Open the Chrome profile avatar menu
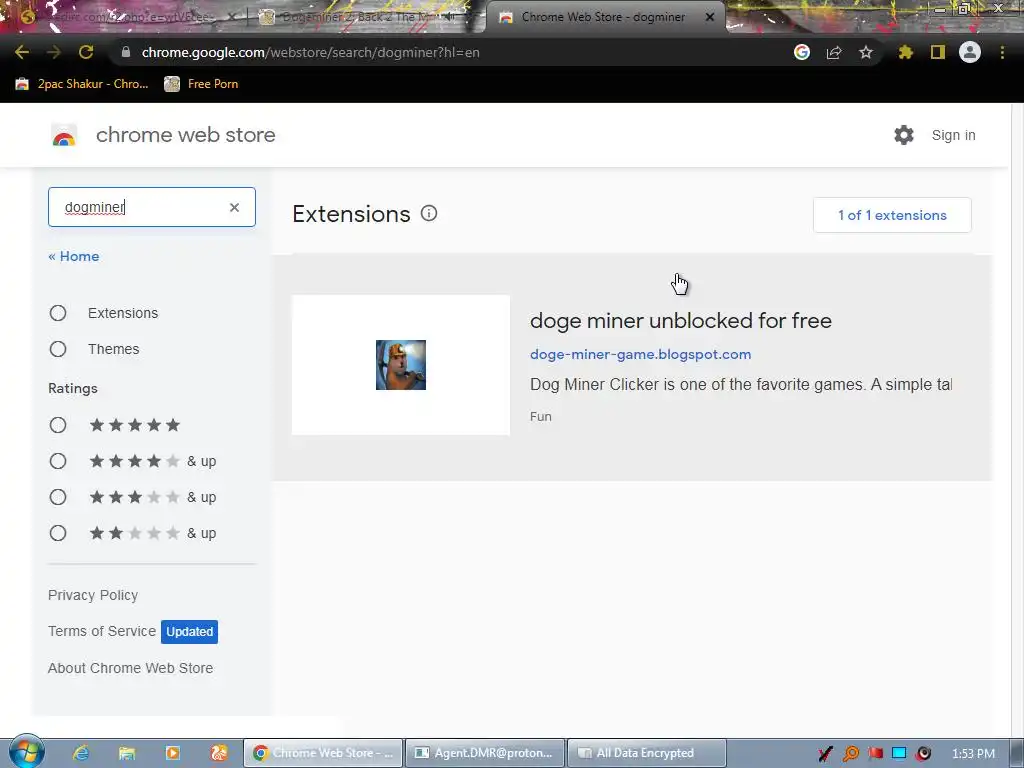The height and width of the screenshot is (768, 1024). click(970, 52)
